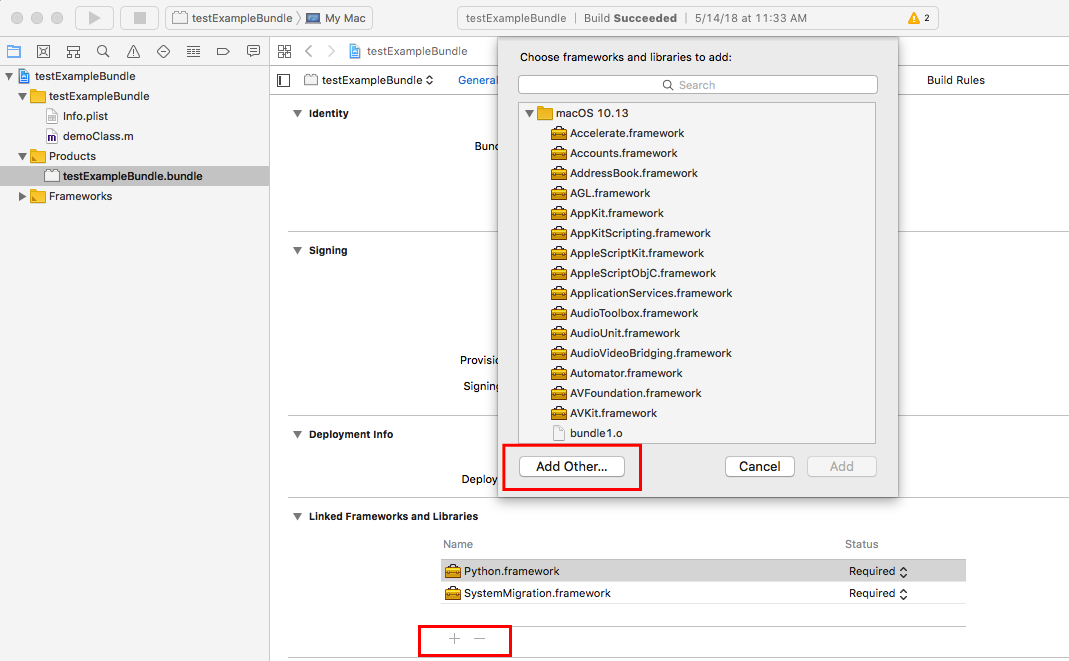
Task: Click the Add Other... button
Action: click(571, 467)
